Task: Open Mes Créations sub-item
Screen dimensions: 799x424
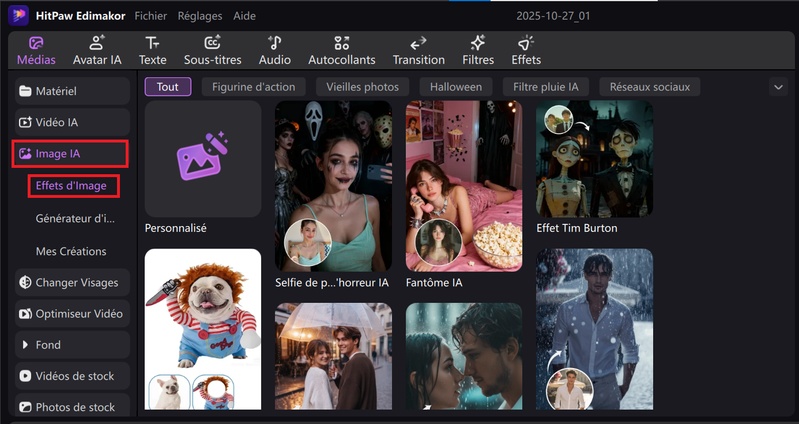Action: click(x=71, y=251)
